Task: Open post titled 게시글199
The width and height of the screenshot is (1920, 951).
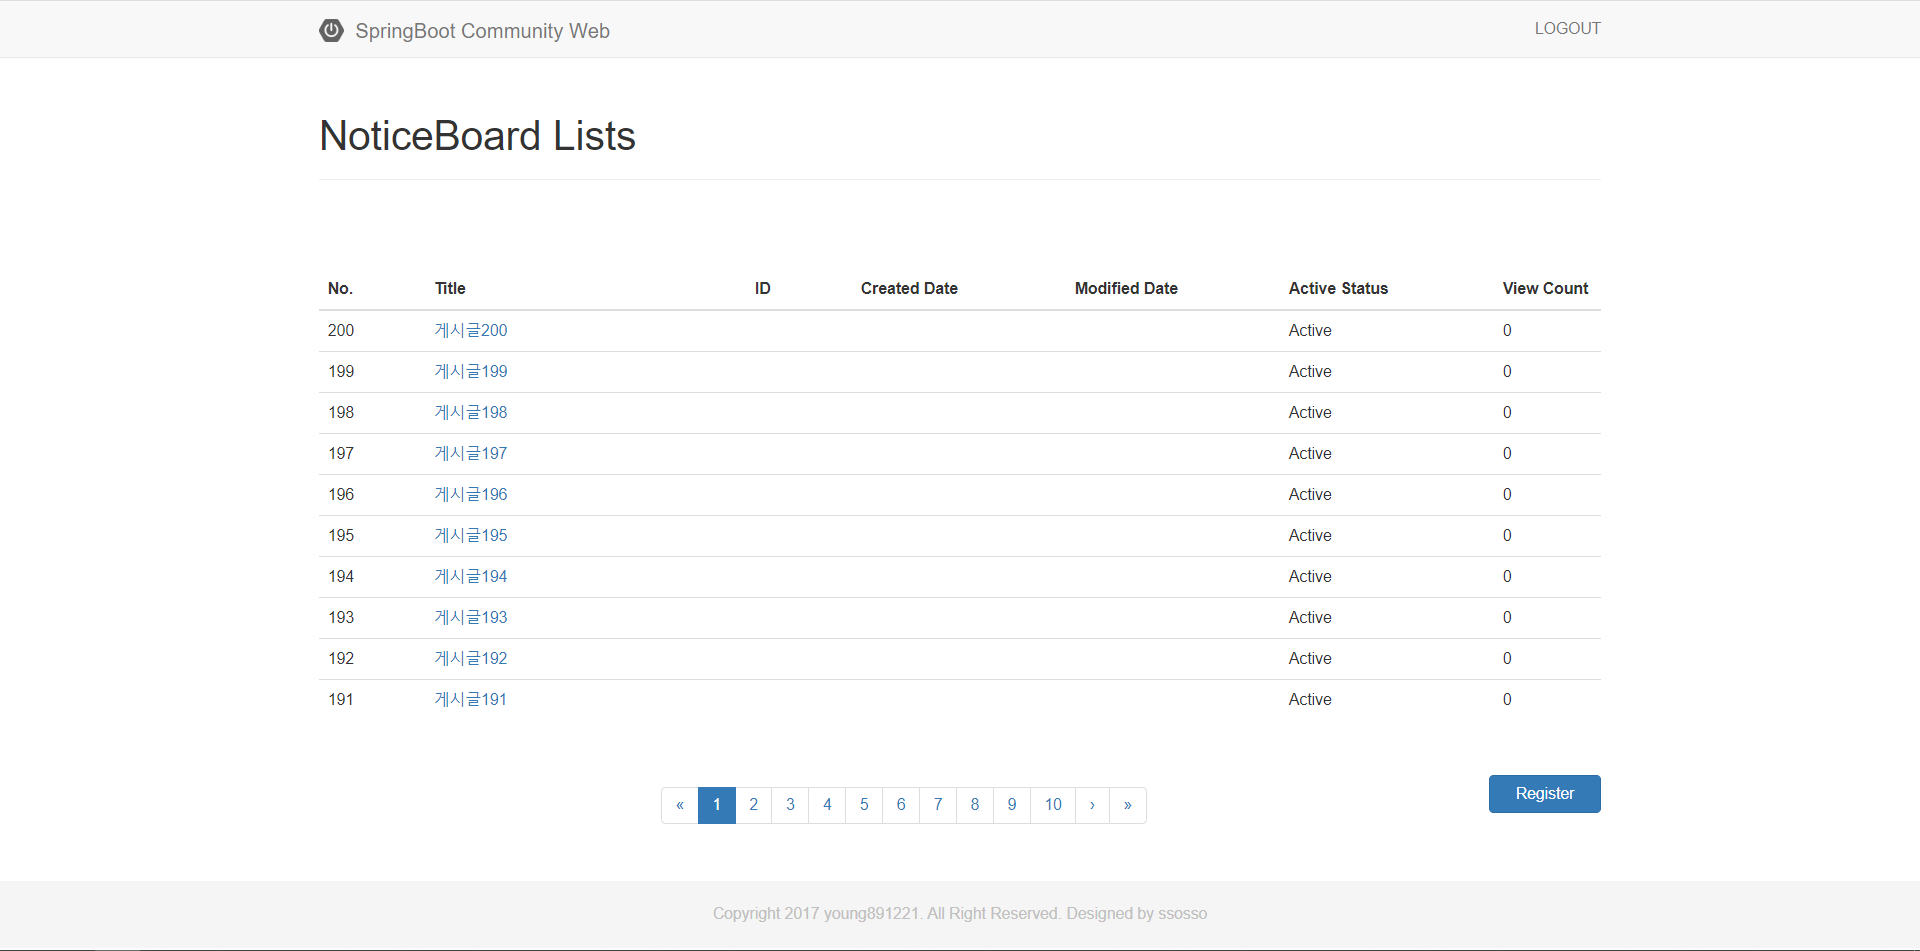Action: point(470,371)
